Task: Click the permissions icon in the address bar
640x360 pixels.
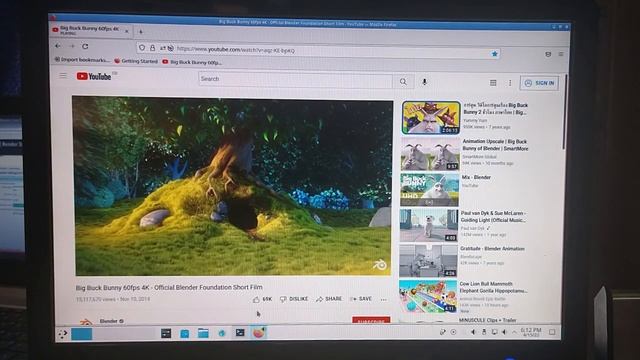Action: click(x=163, y=48)
